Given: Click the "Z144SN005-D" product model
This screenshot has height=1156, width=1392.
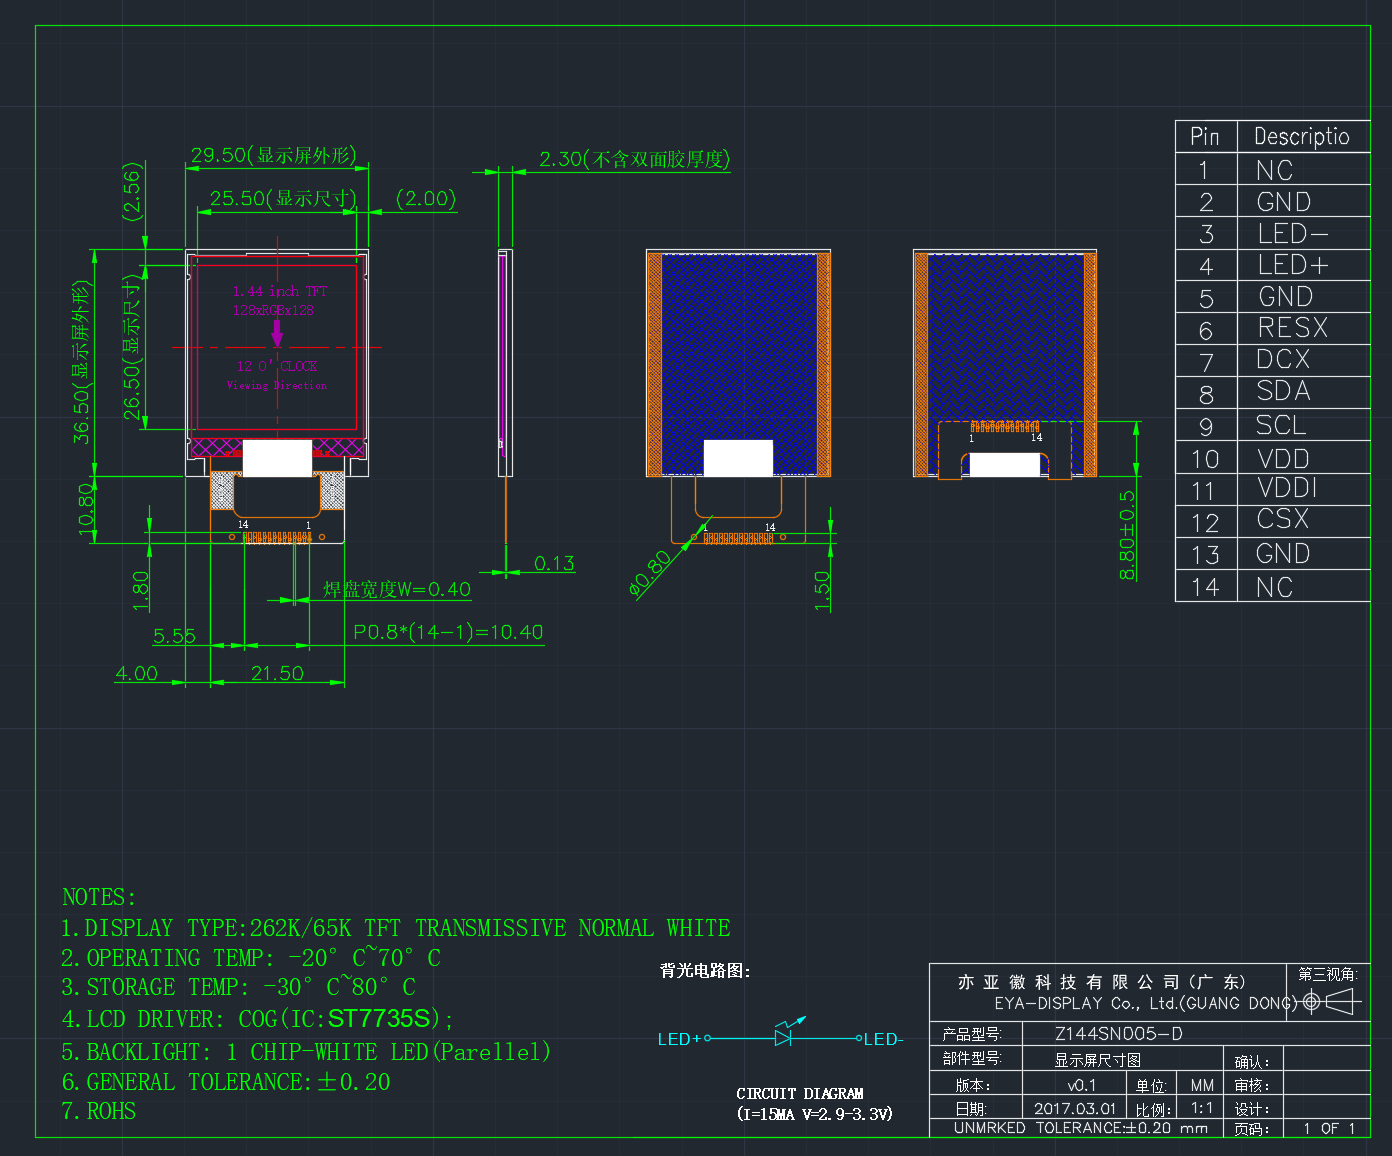Looking at the screenshot, I should (1119, 1034).
